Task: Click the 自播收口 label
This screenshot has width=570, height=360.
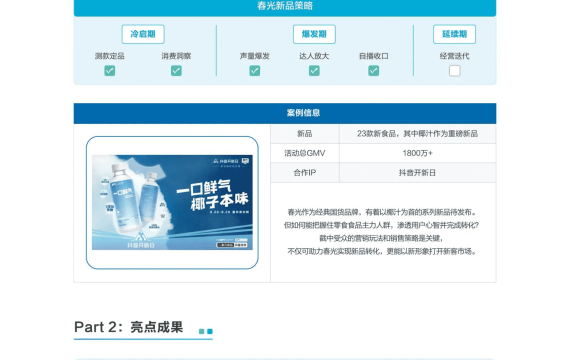Action: (x=373, y=56)
